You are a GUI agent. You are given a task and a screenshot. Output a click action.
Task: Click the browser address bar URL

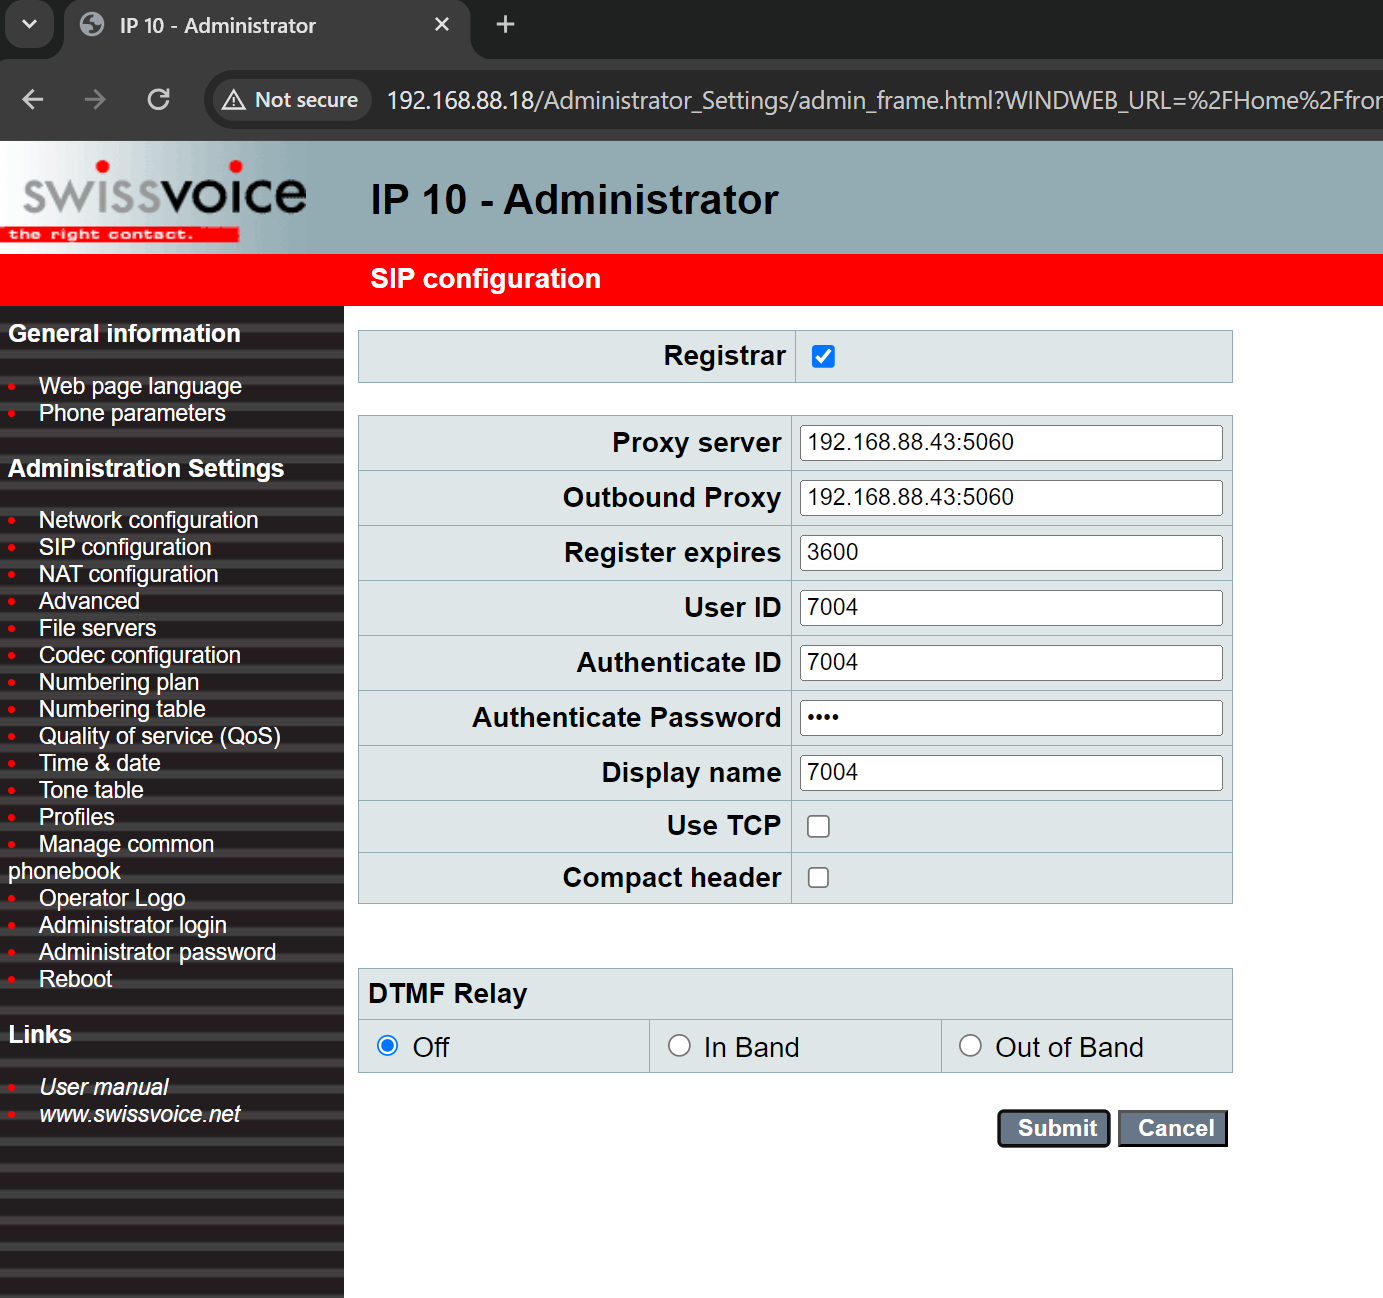pos(883,100)
